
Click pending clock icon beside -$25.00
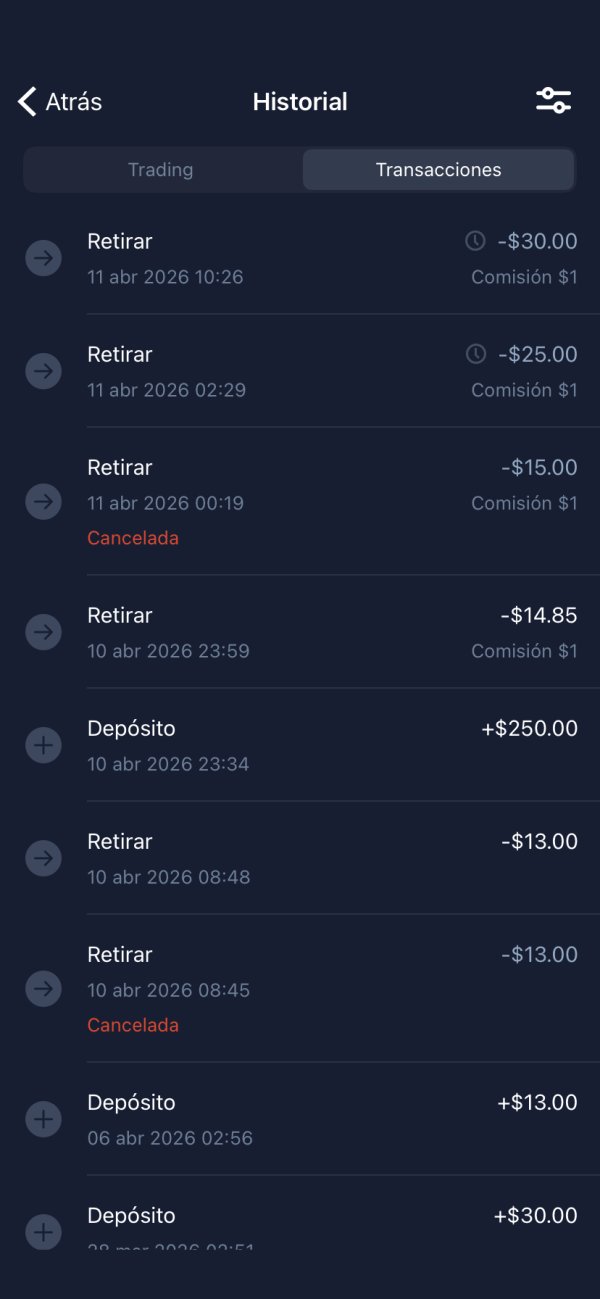coord(476,354)
